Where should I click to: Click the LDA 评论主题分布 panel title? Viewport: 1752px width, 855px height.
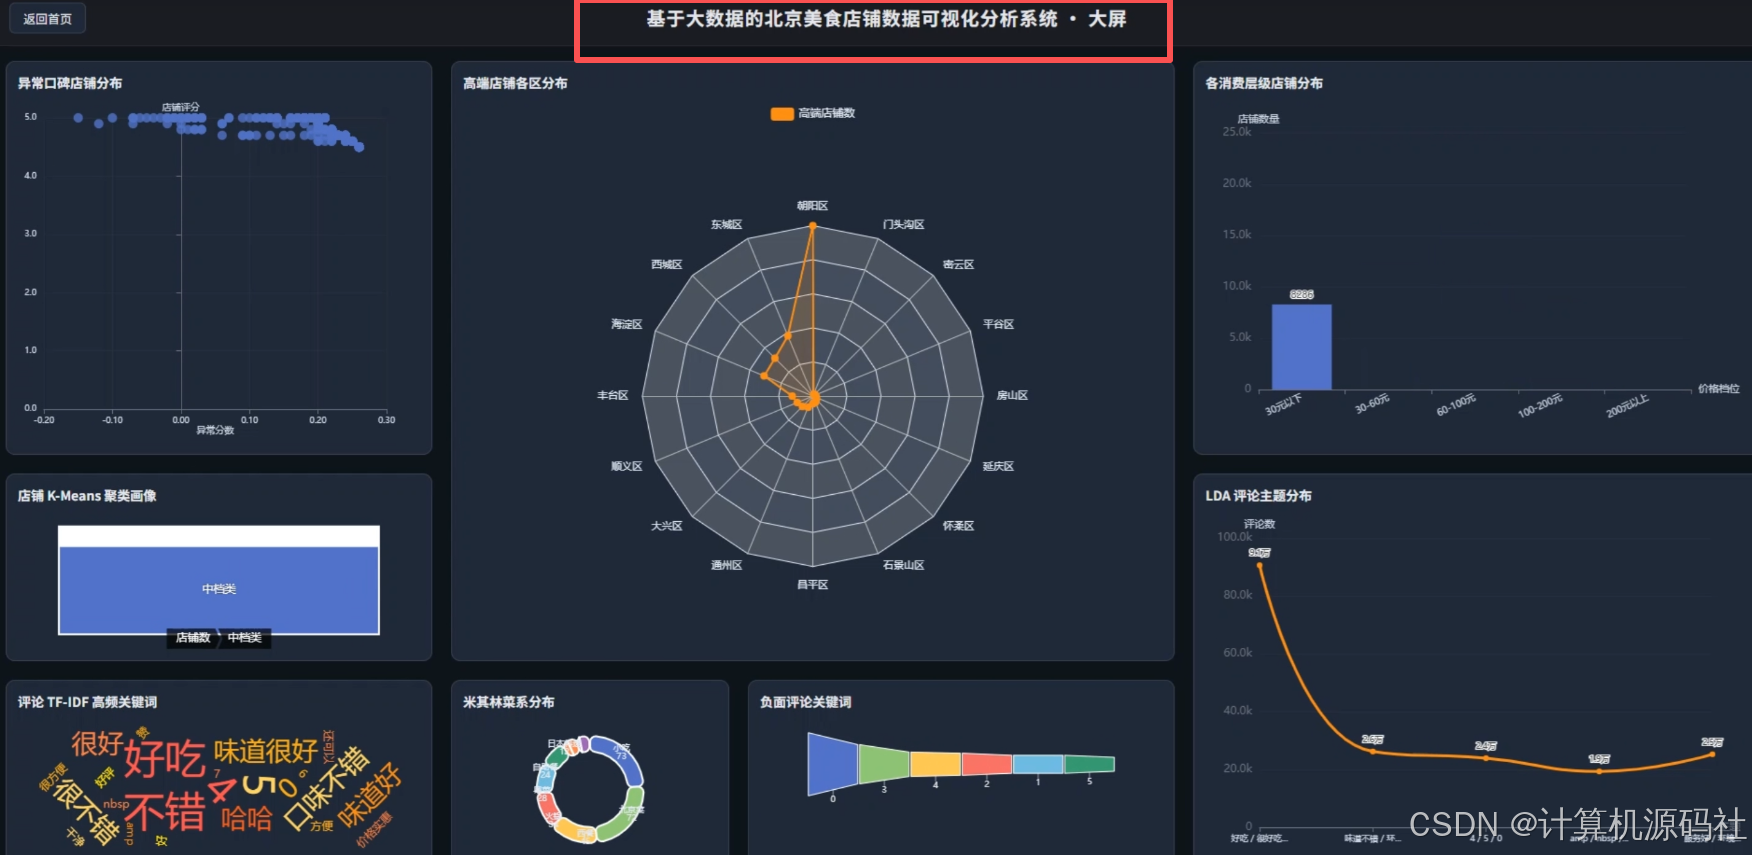click(1258, 495)
